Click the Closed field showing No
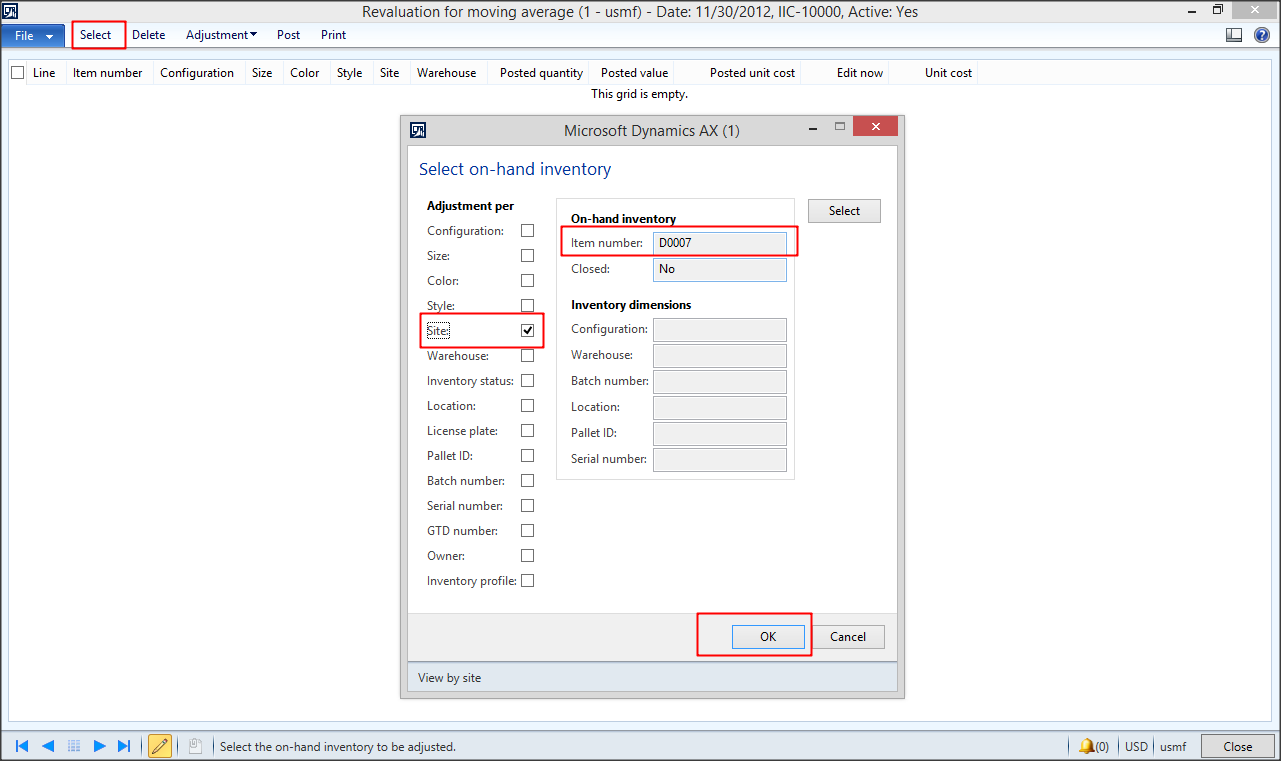The height and width of the screenshot is (761, 1281). 720,269
